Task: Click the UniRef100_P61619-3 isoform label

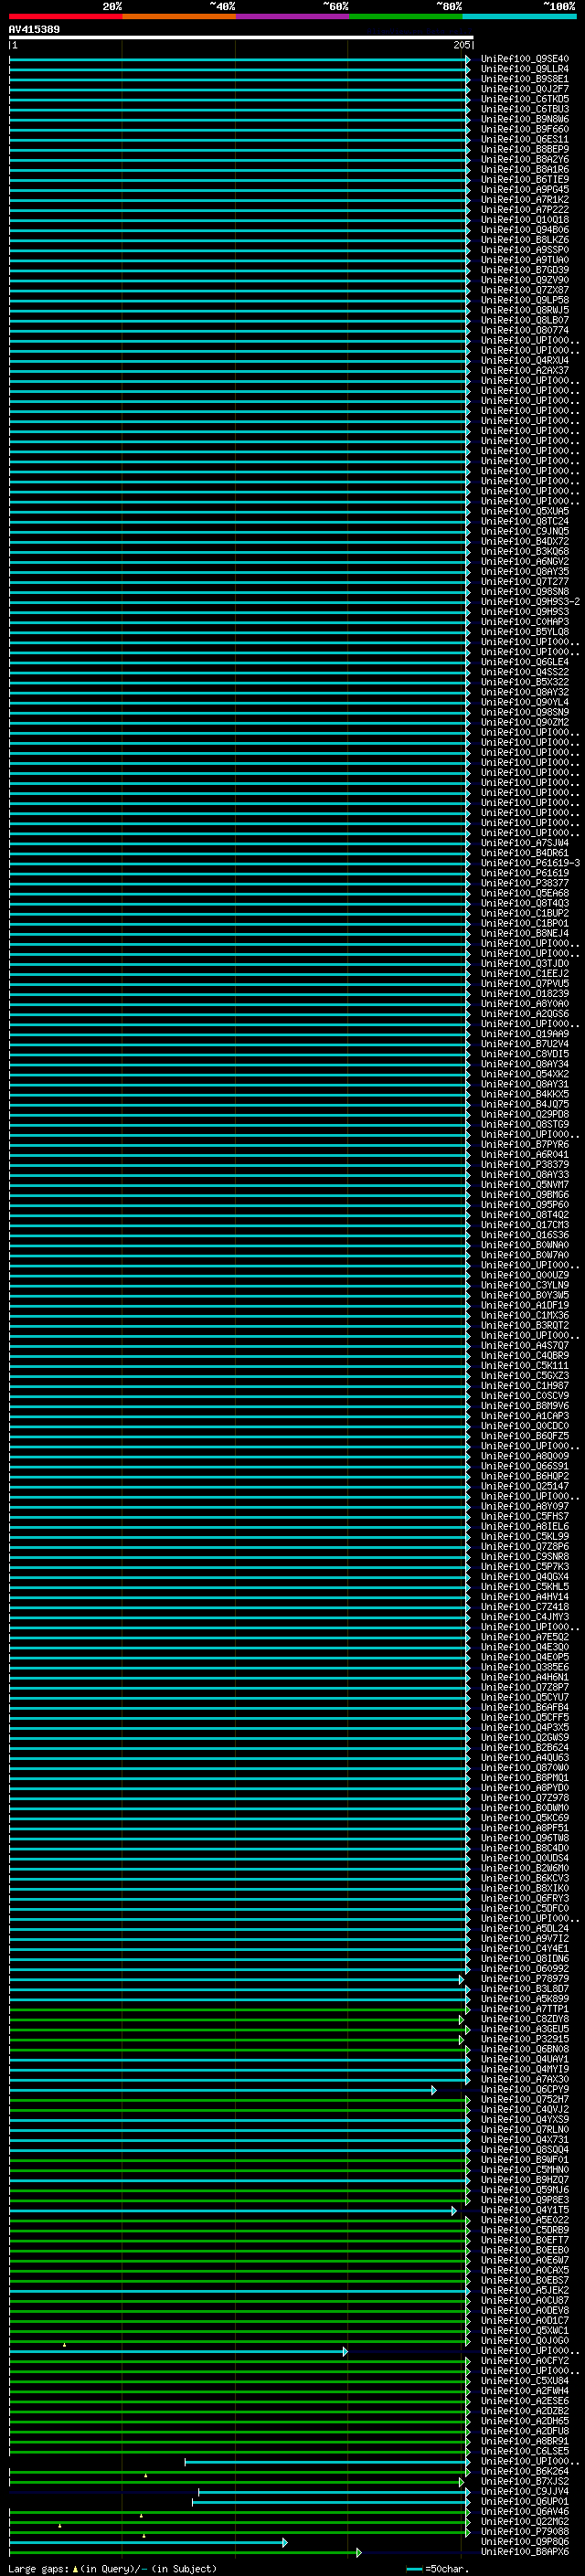Action: [x=530, y=863]
